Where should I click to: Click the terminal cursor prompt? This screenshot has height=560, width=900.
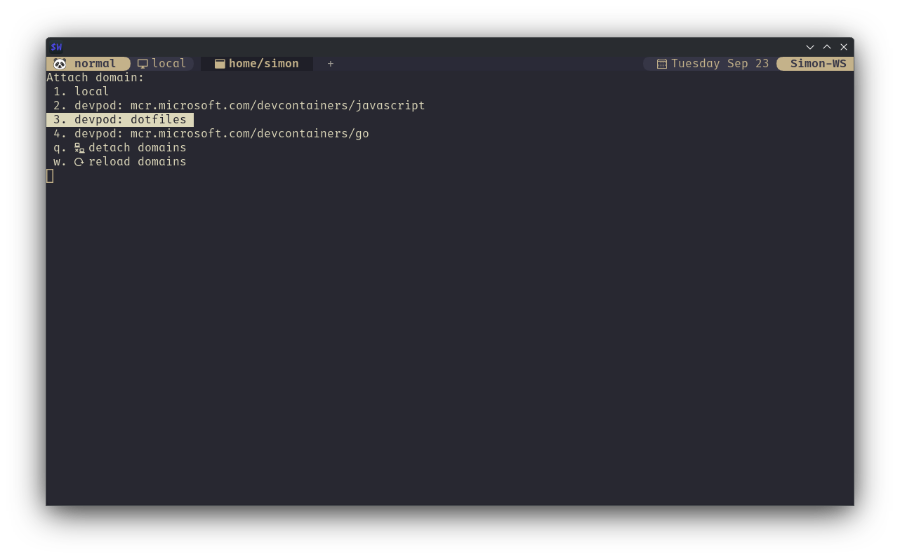50,176
